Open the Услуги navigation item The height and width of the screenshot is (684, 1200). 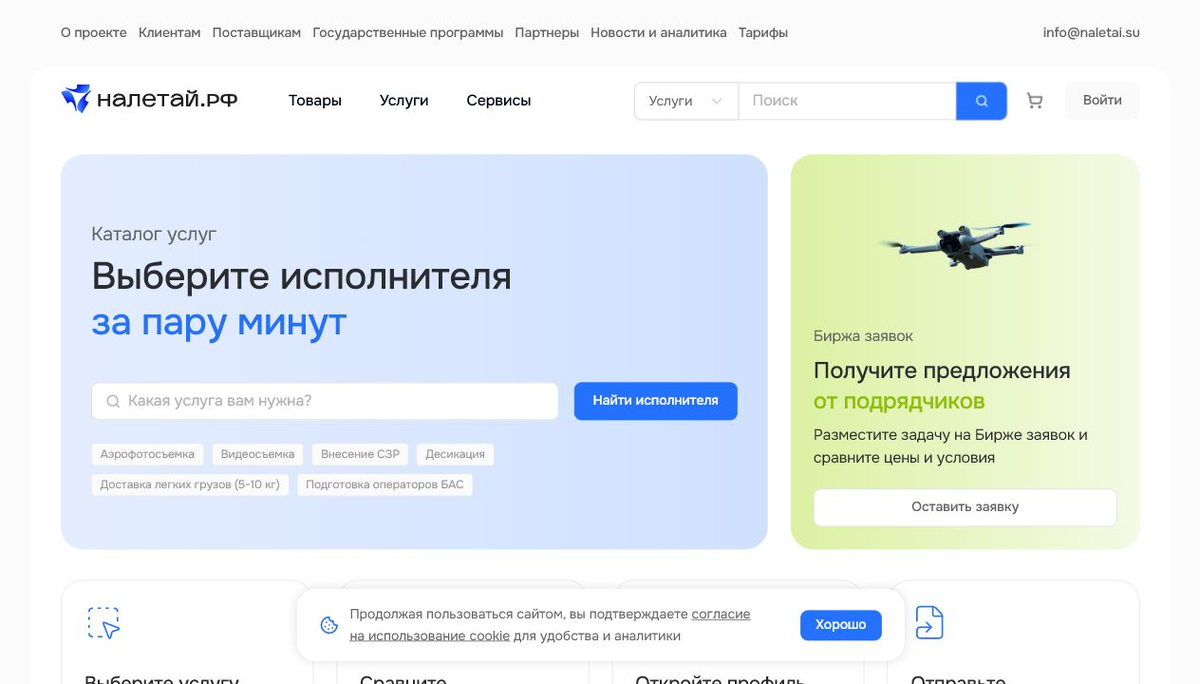tap(404, 100)
